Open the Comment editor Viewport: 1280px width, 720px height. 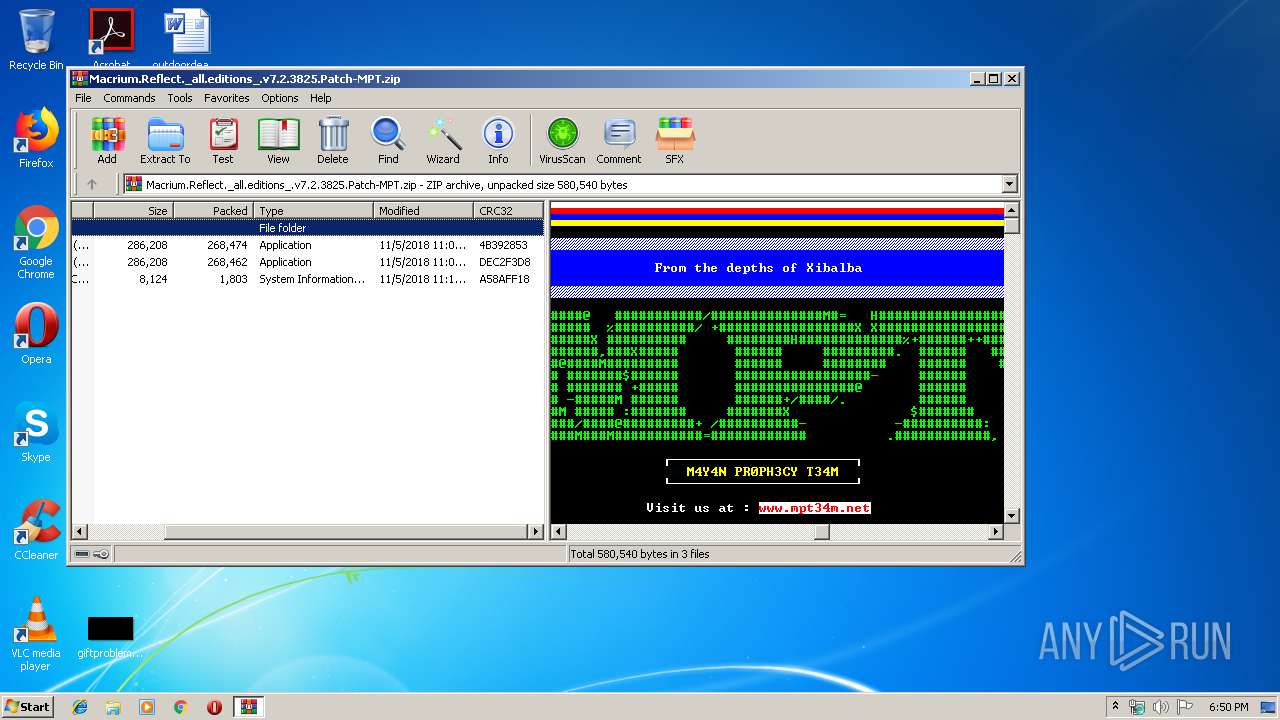tap(619, 140)
